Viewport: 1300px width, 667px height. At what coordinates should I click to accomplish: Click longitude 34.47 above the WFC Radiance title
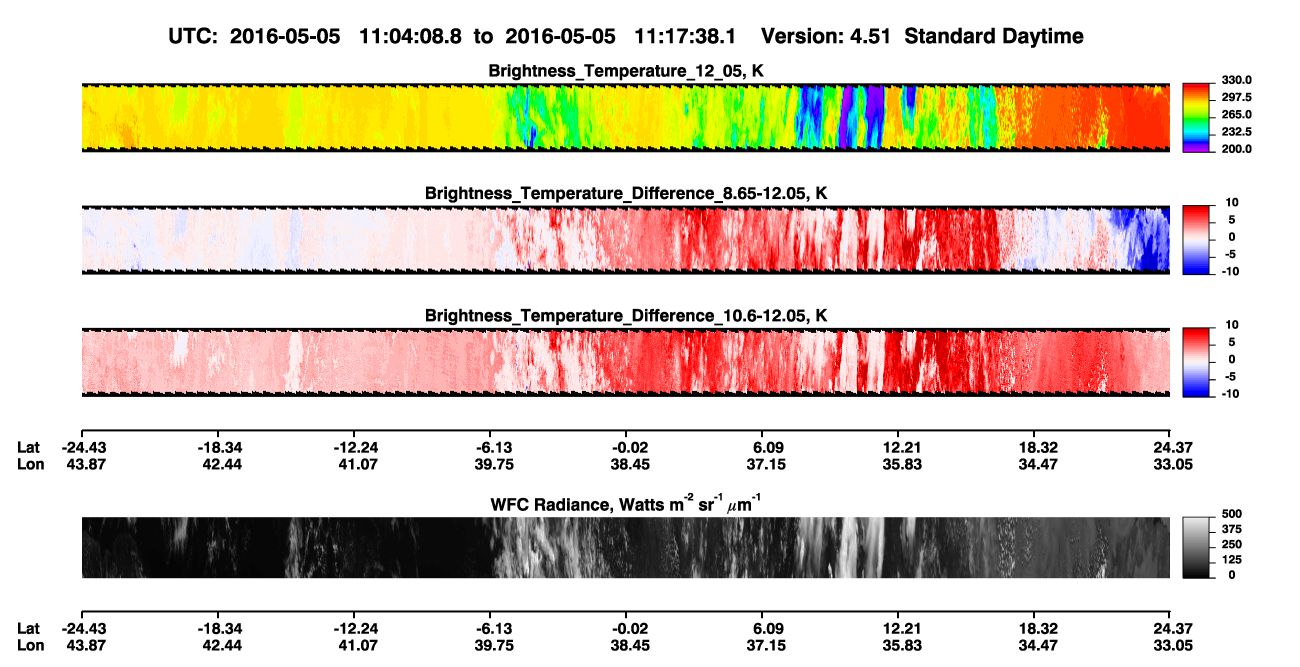click(x=1037, y=464)
